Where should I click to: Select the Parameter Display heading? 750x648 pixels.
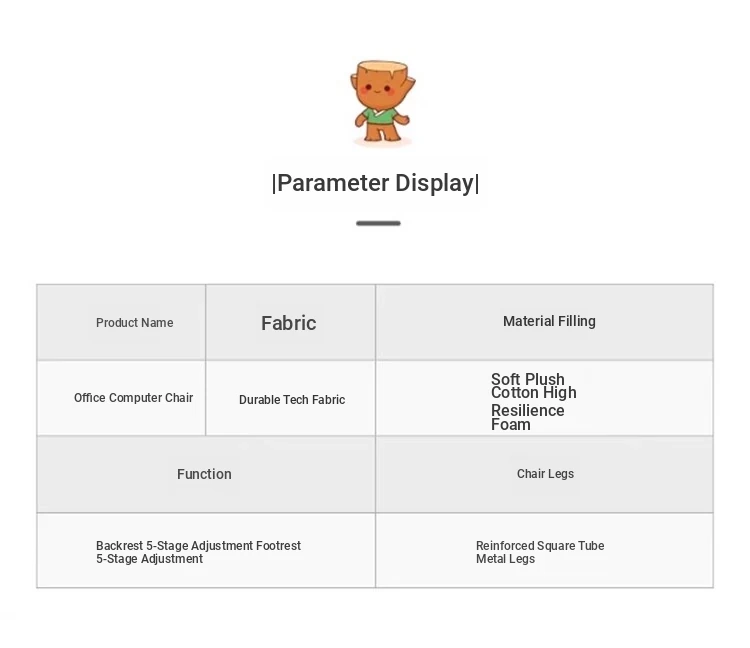point(375,183)
